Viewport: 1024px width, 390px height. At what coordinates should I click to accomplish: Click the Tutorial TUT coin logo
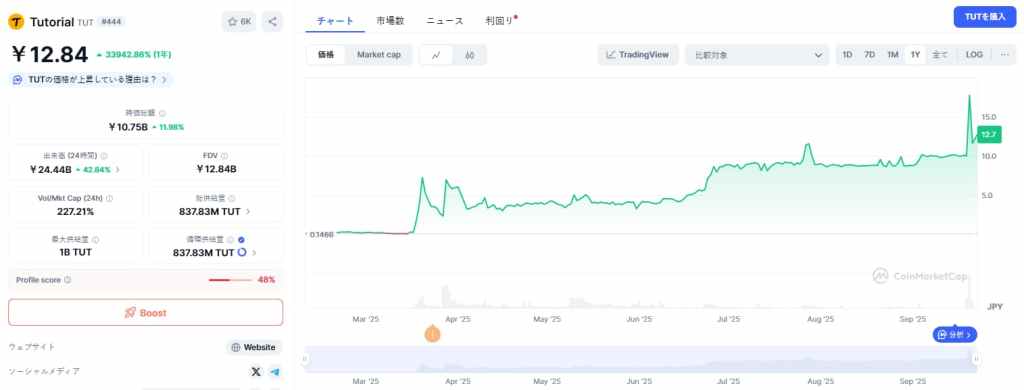(x=16, y=22)
